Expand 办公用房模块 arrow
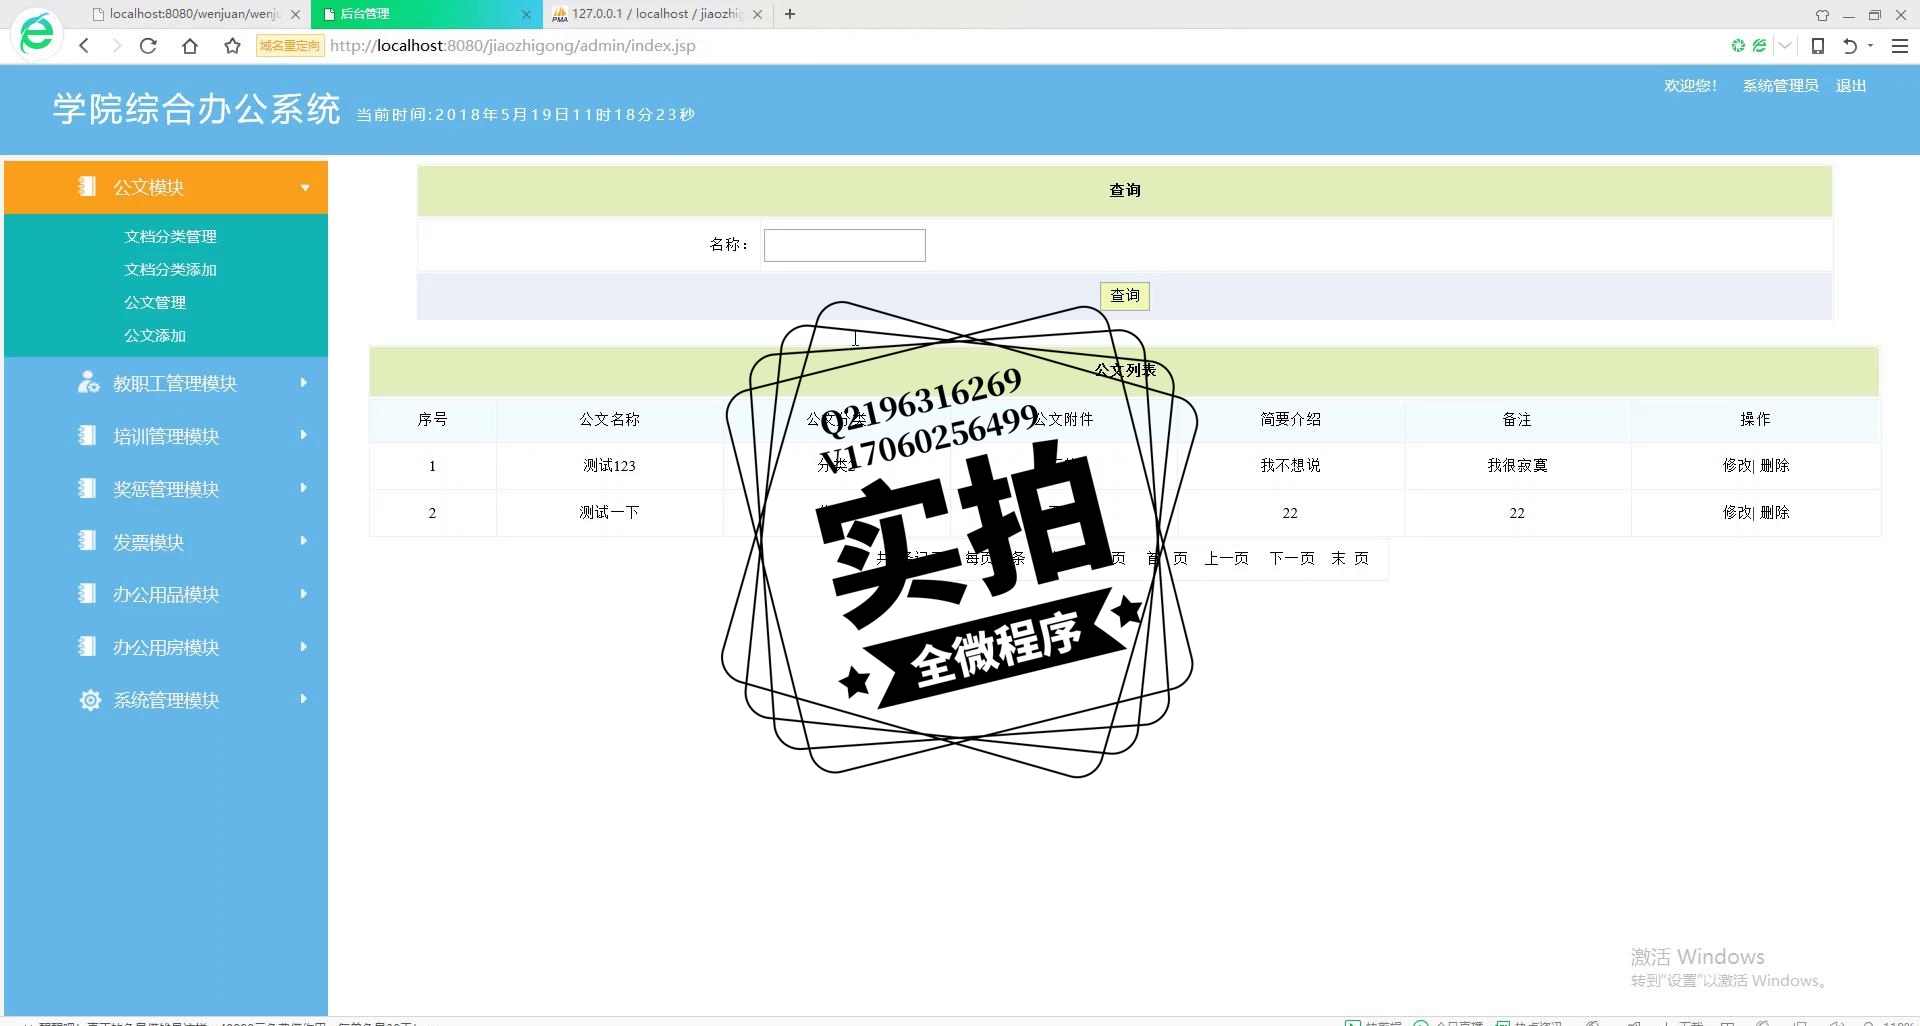1920x1026 pixels. [304, 647]
